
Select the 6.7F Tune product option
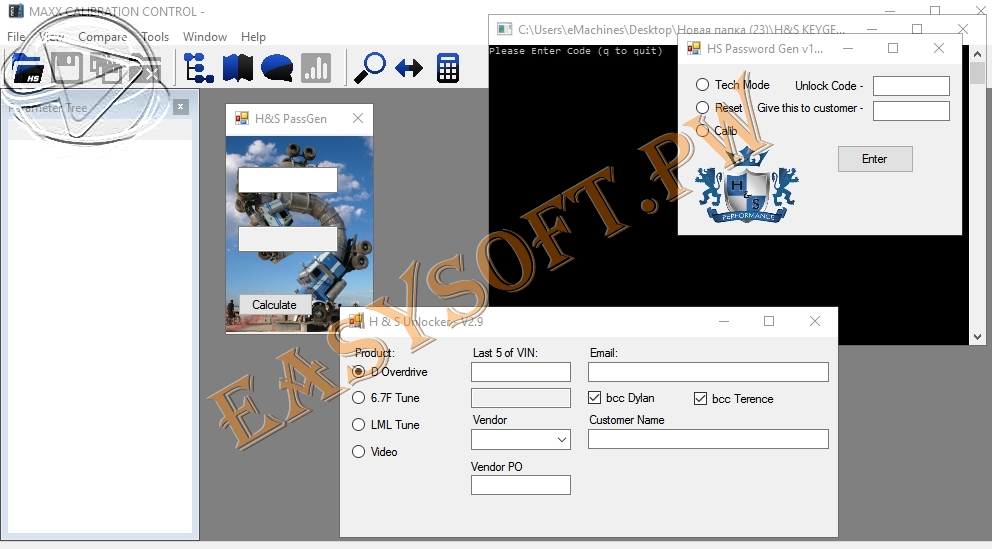click(x=358, y=397)
